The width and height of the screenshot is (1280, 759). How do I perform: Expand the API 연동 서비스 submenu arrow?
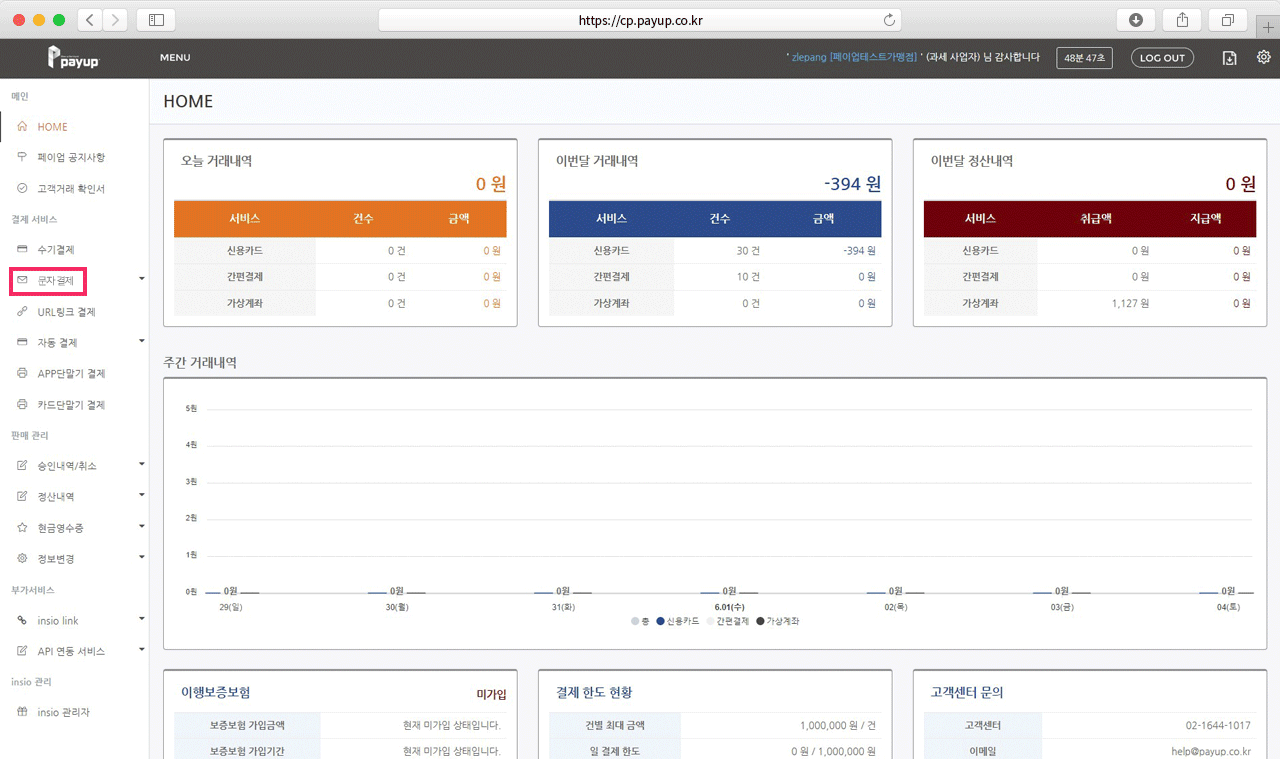tap(141, 649)
